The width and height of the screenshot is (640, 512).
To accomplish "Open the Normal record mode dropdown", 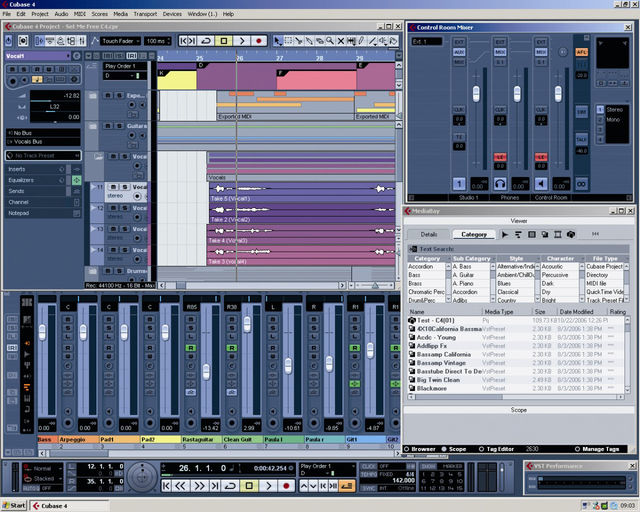I will [x=43, y=468].
